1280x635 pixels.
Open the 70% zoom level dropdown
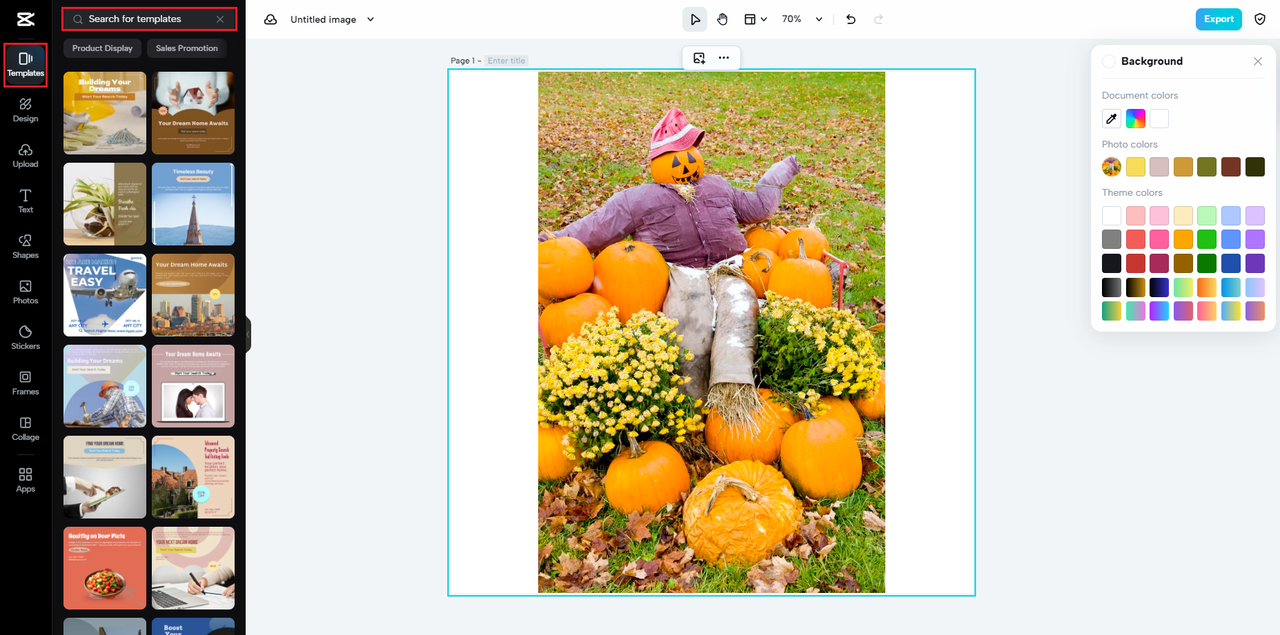coord(802,19)
